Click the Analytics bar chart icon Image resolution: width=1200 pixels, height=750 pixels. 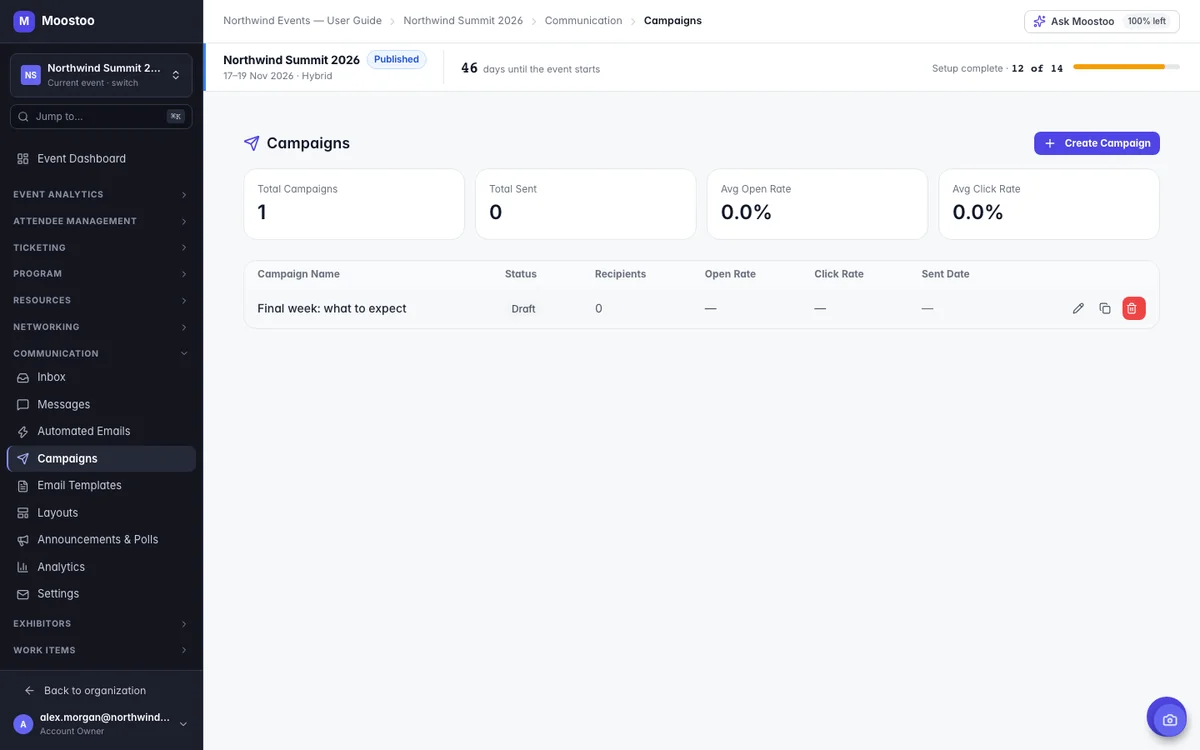(x=23, y=567)
